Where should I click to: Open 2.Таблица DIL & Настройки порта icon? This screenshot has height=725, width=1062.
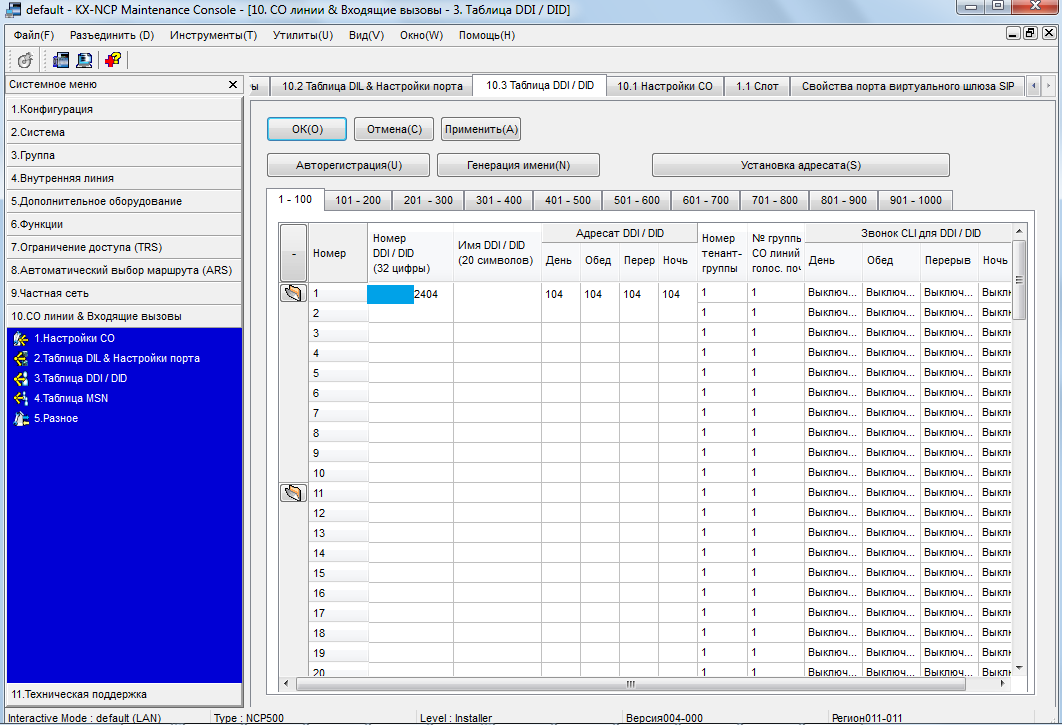tap(20, 359)
